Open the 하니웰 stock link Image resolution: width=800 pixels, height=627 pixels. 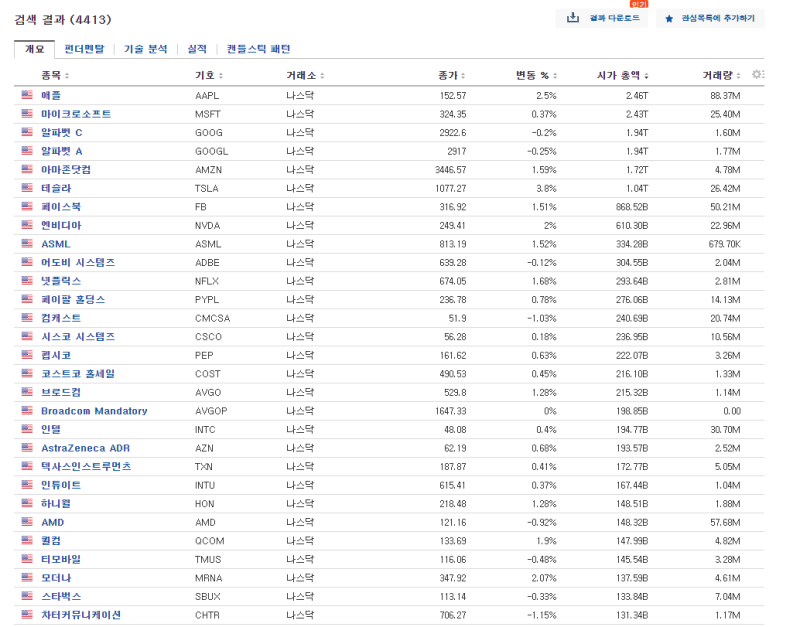(56, 504)
